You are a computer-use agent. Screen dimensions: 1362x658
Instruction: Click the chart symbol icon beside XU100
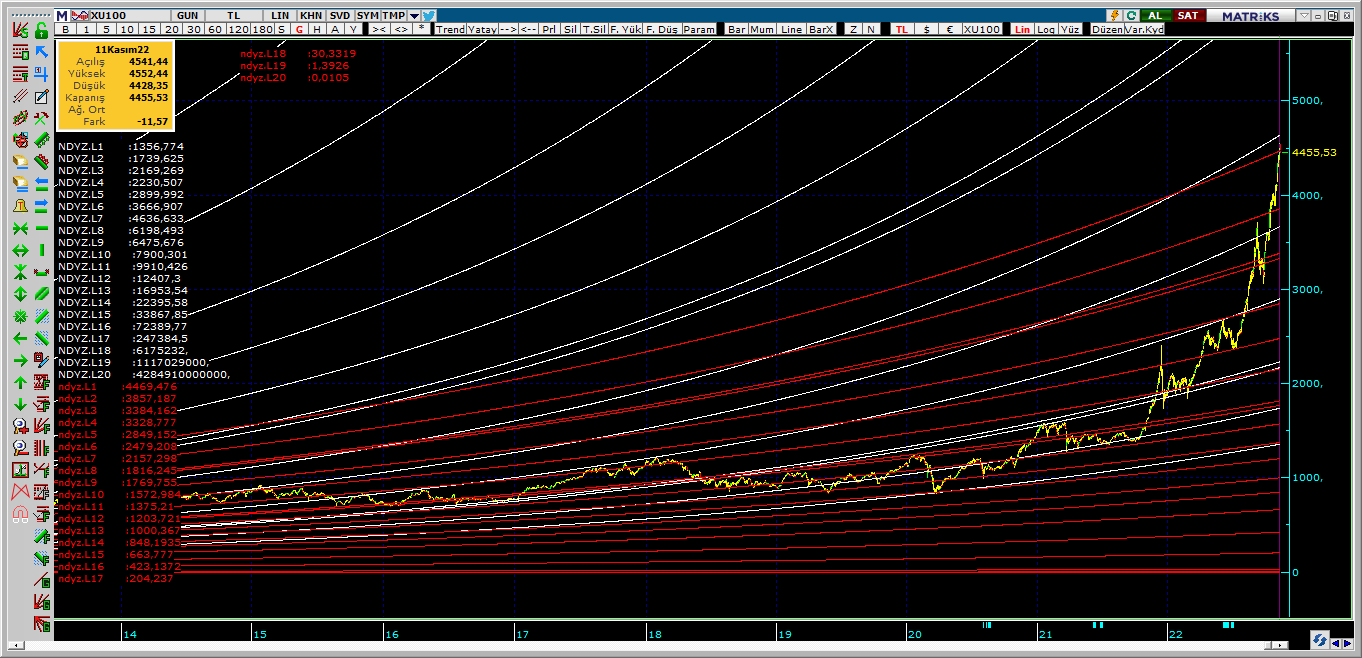[x=79, y=16]
